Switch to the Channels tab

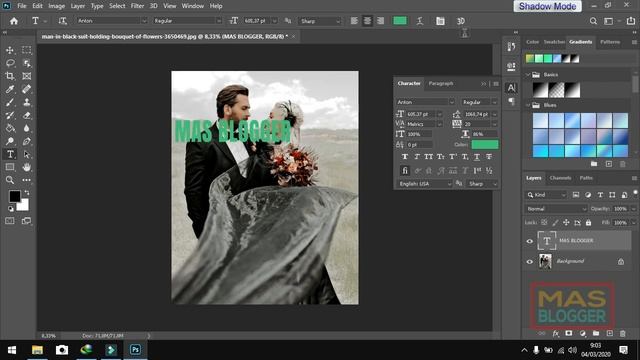(560, 178)
